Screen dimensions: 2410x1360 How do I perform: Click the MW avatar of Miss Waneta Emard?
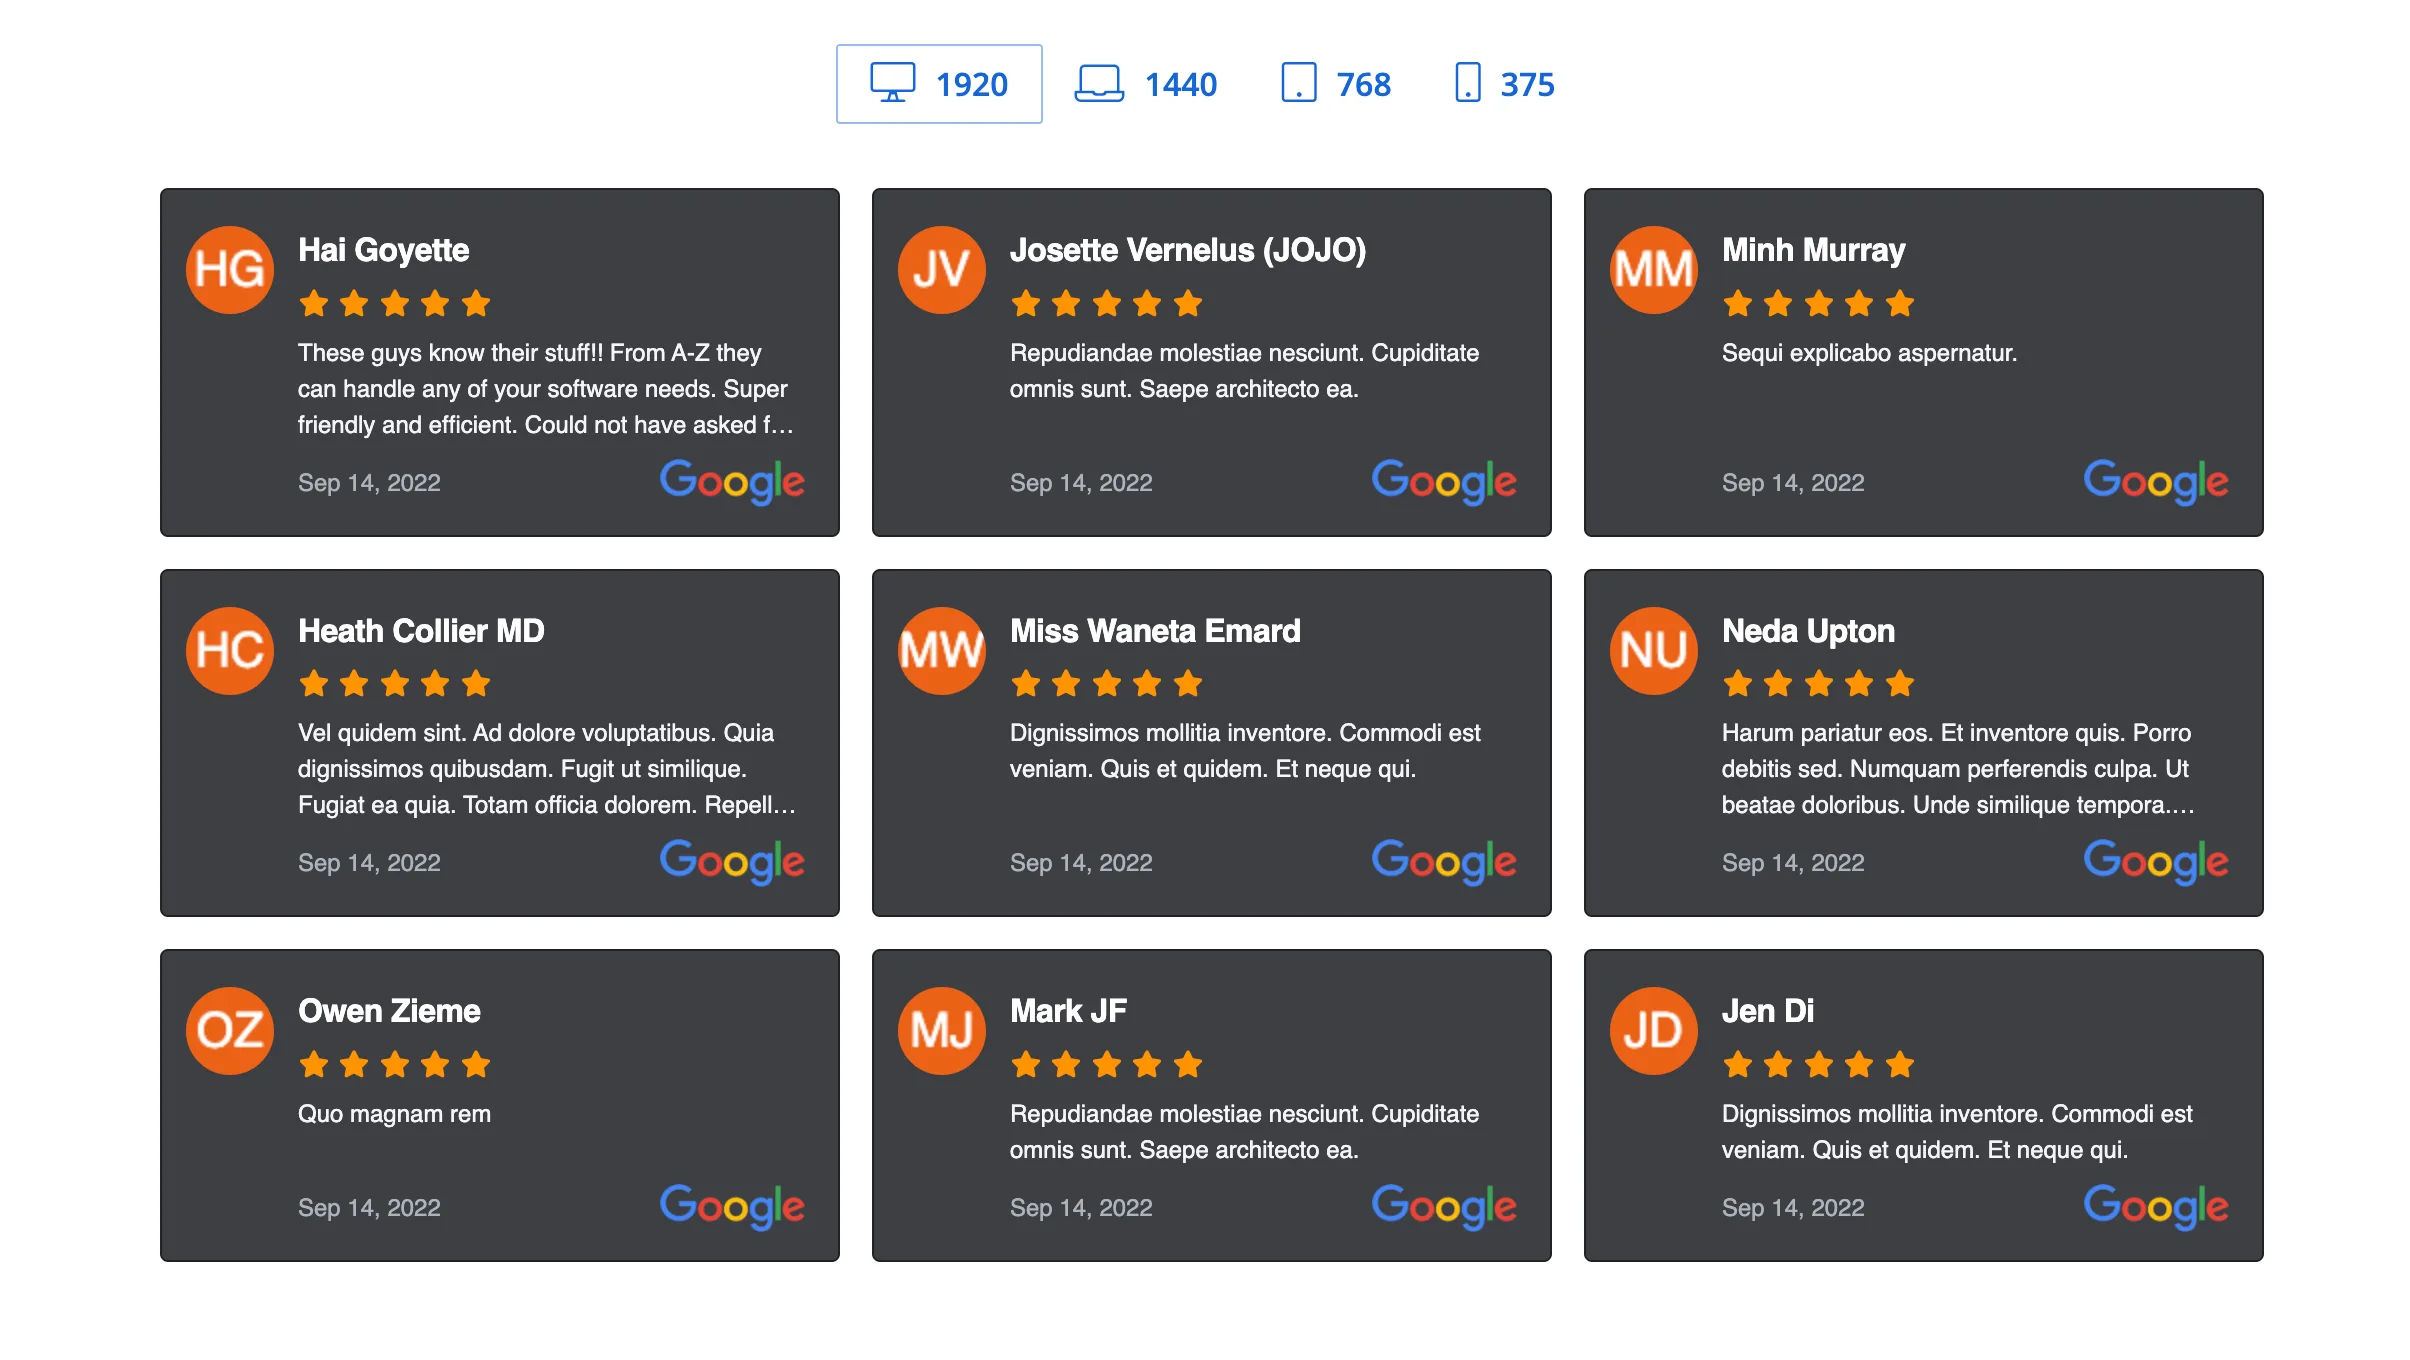942,651
